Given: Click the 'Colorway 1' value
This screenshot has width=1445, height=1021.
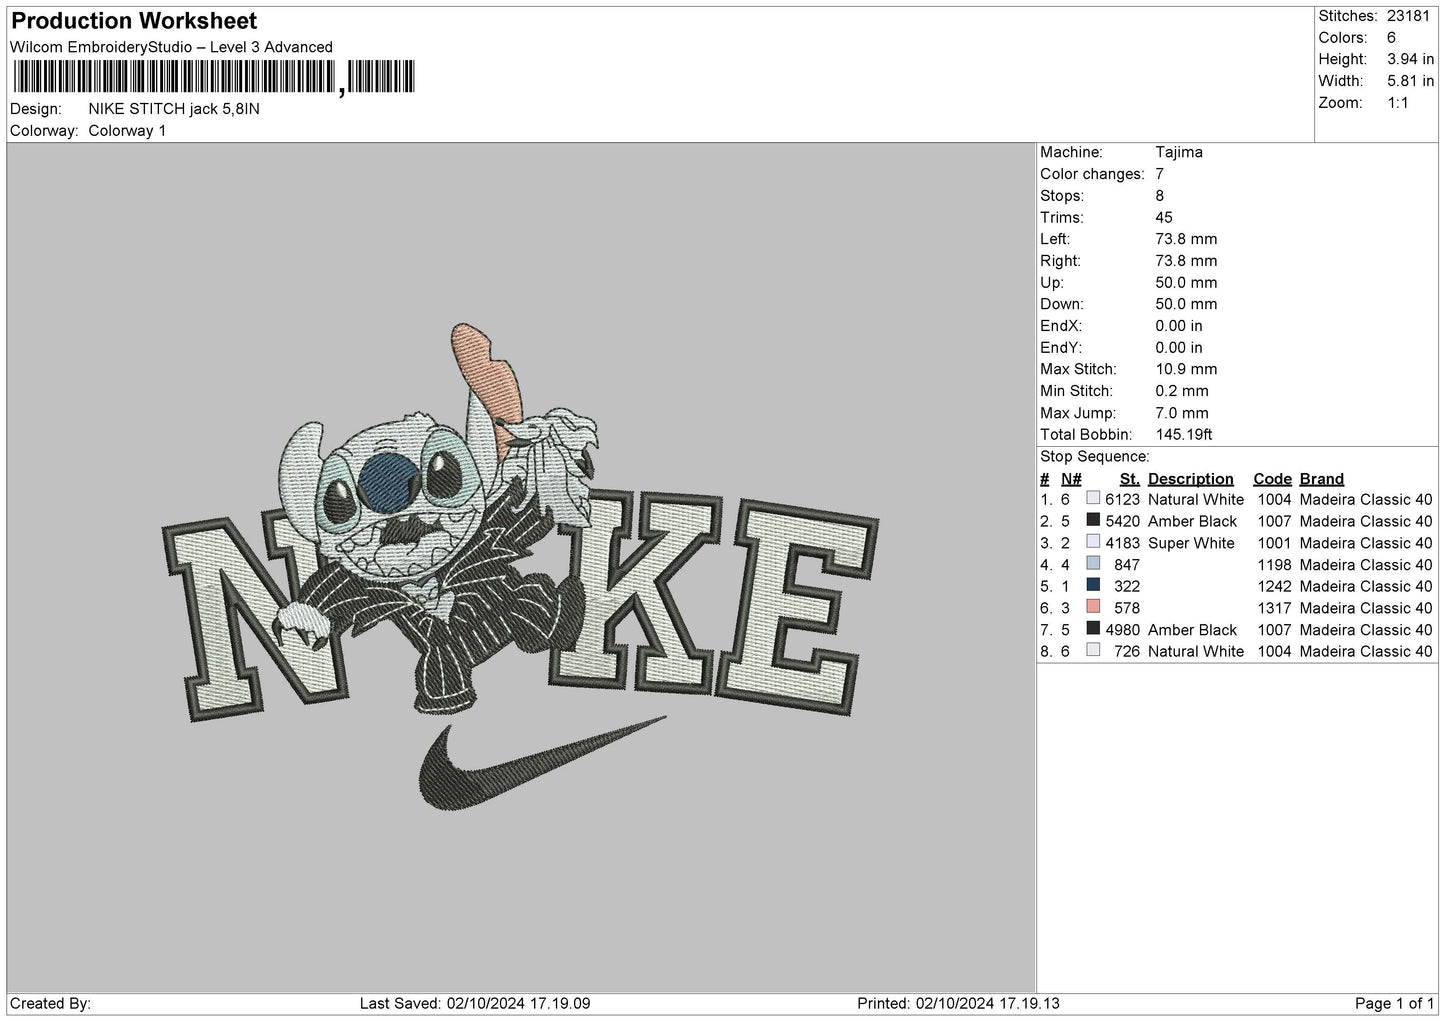Looking at the screenshot, I should [x=127, y=131].
